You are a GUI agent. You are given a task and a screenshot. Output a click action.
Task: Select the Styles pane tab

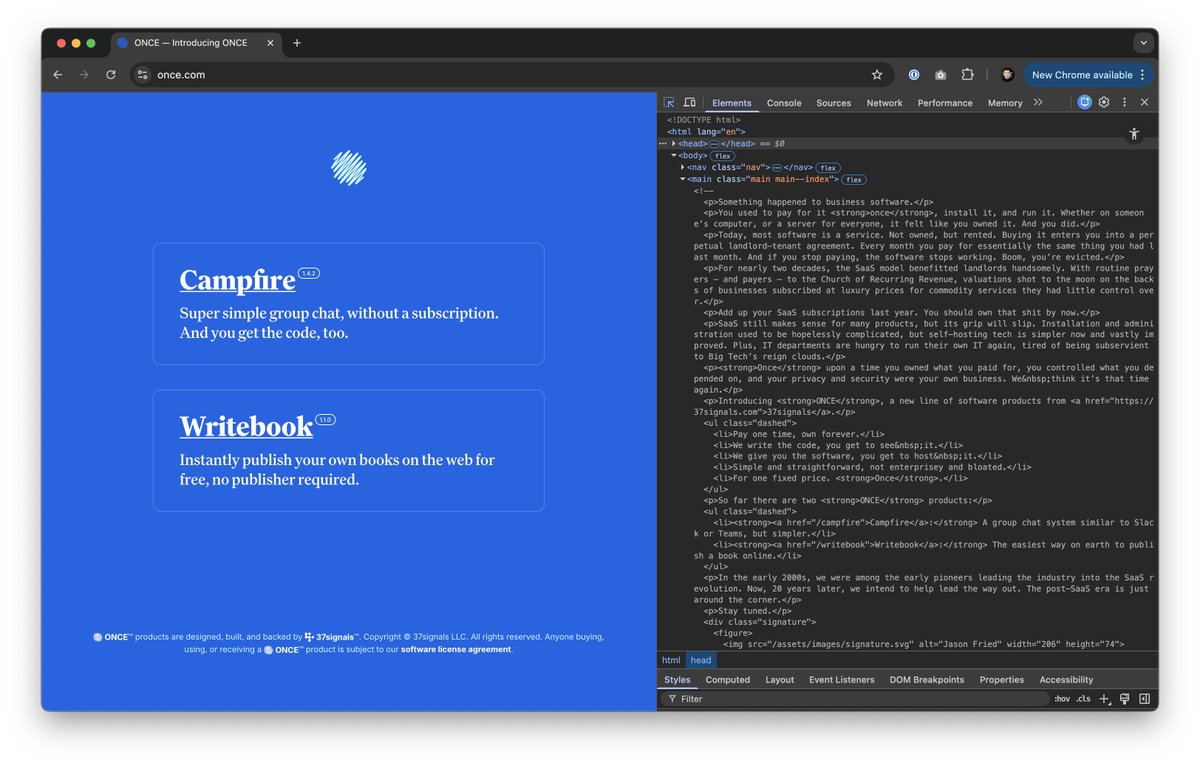pyautogui.click(x=677, y=680)
